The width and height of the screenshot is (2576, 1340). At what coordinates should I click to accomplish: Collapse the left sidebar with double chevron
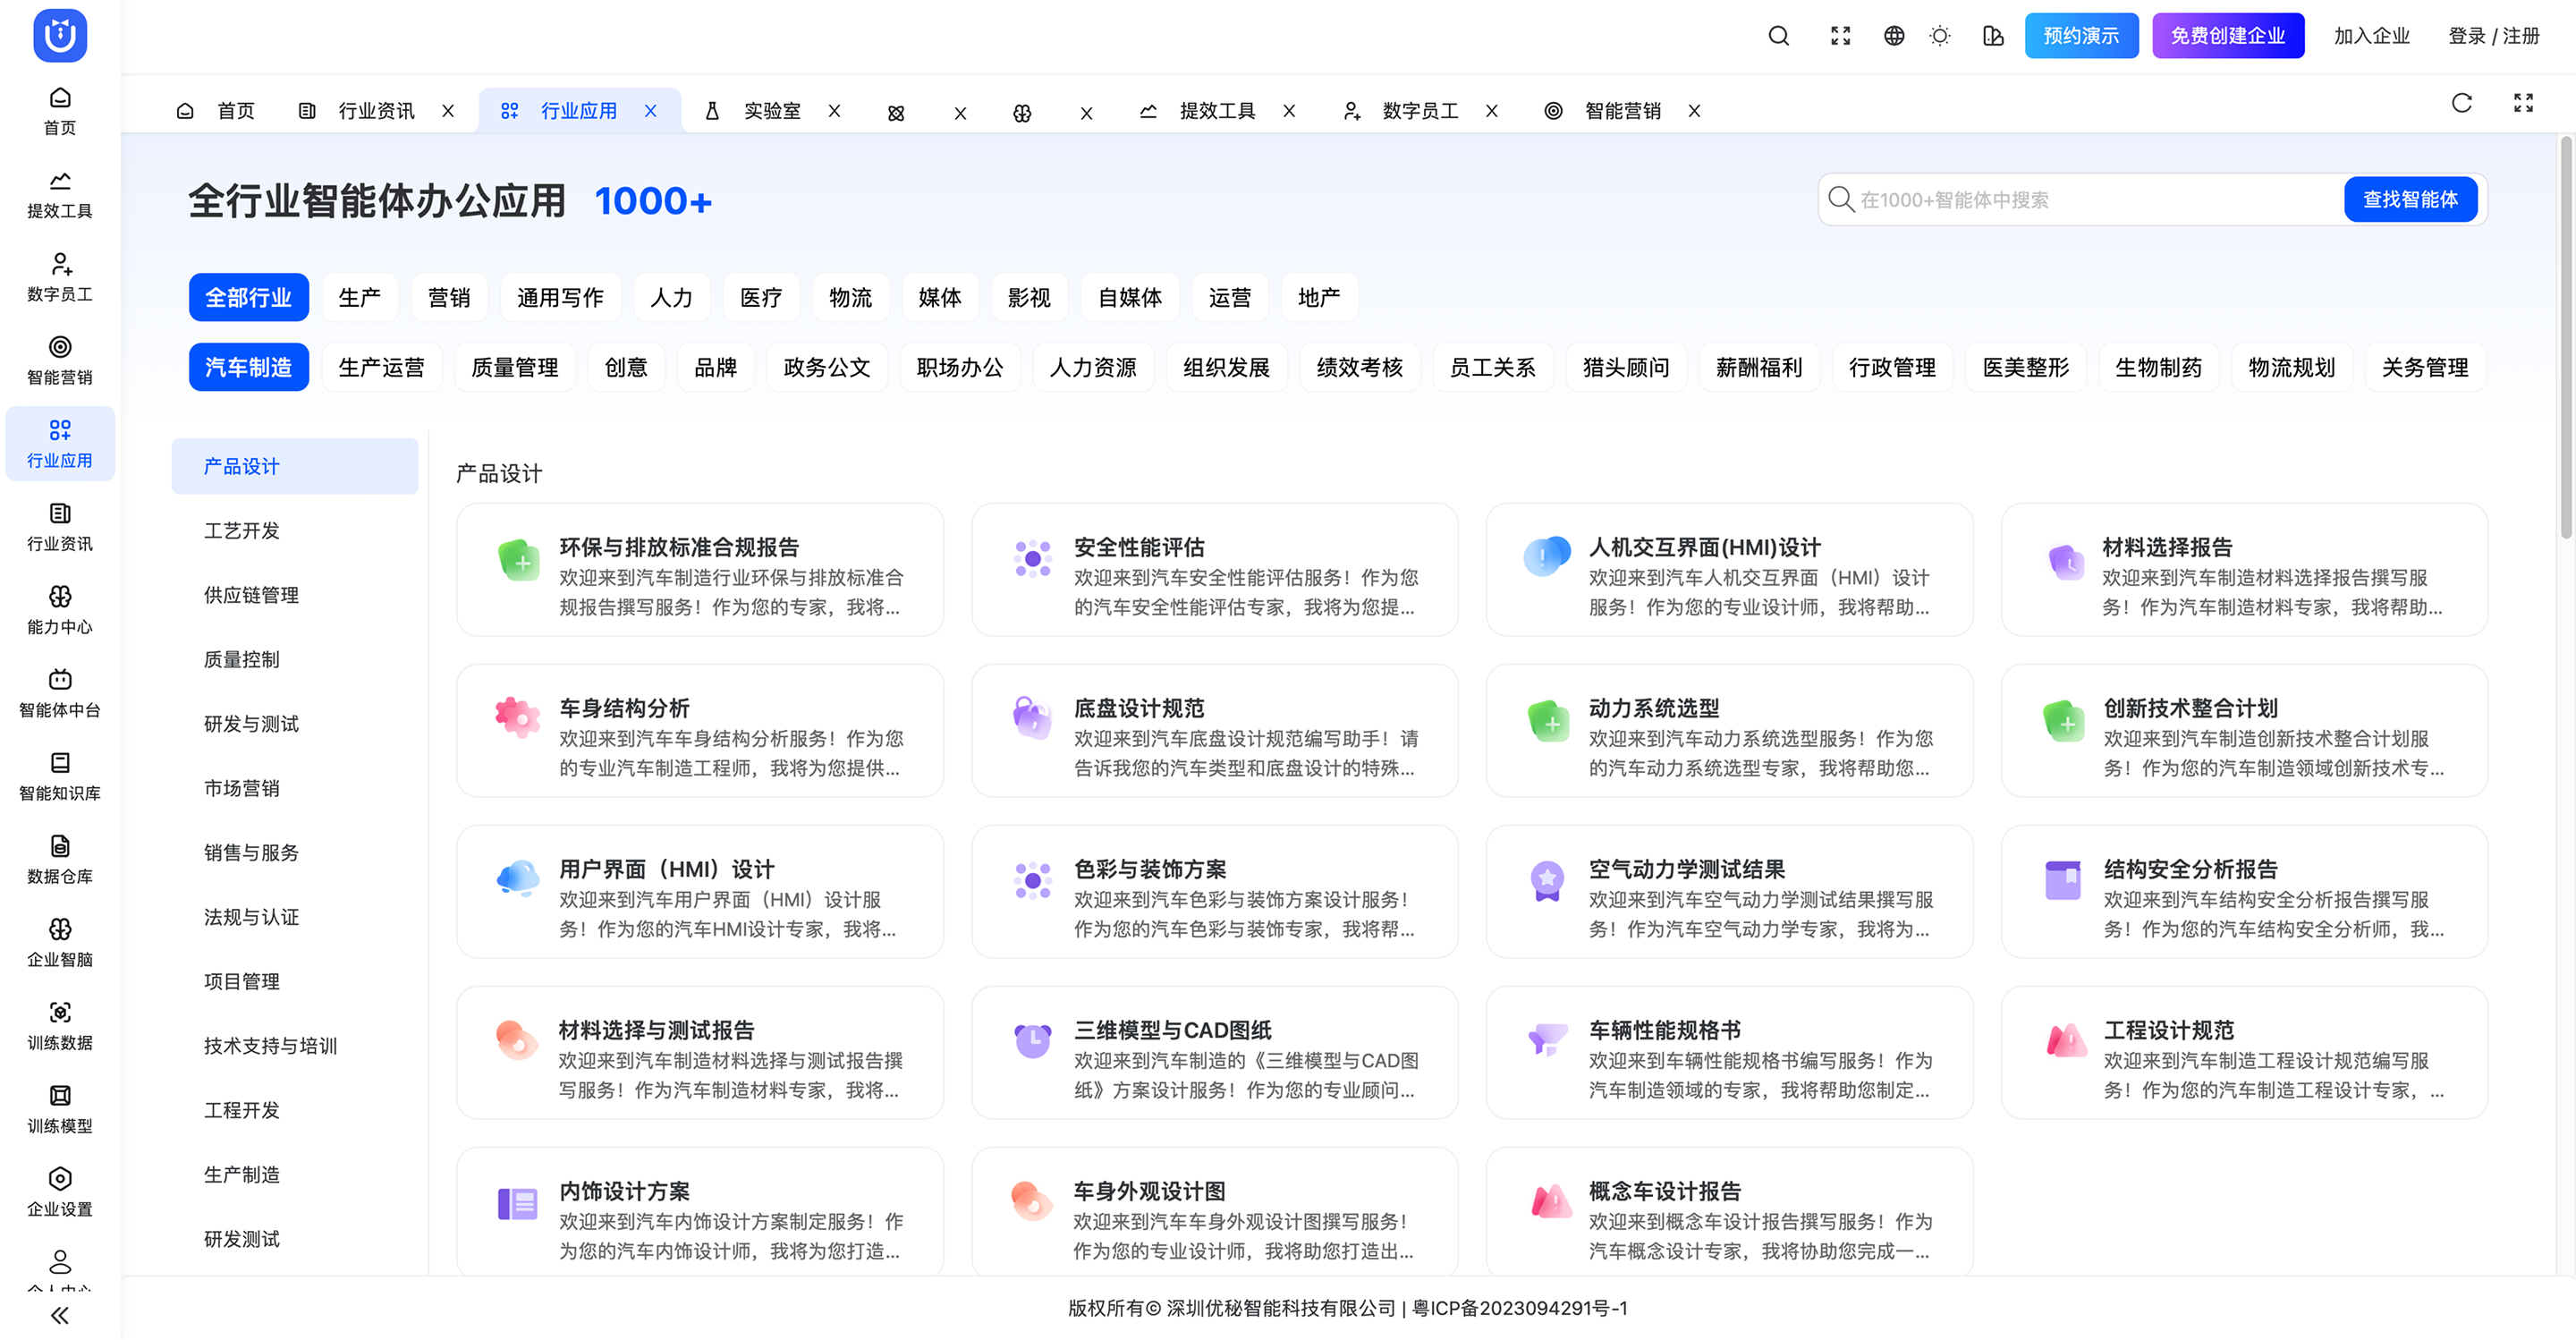pos(60,1315)
